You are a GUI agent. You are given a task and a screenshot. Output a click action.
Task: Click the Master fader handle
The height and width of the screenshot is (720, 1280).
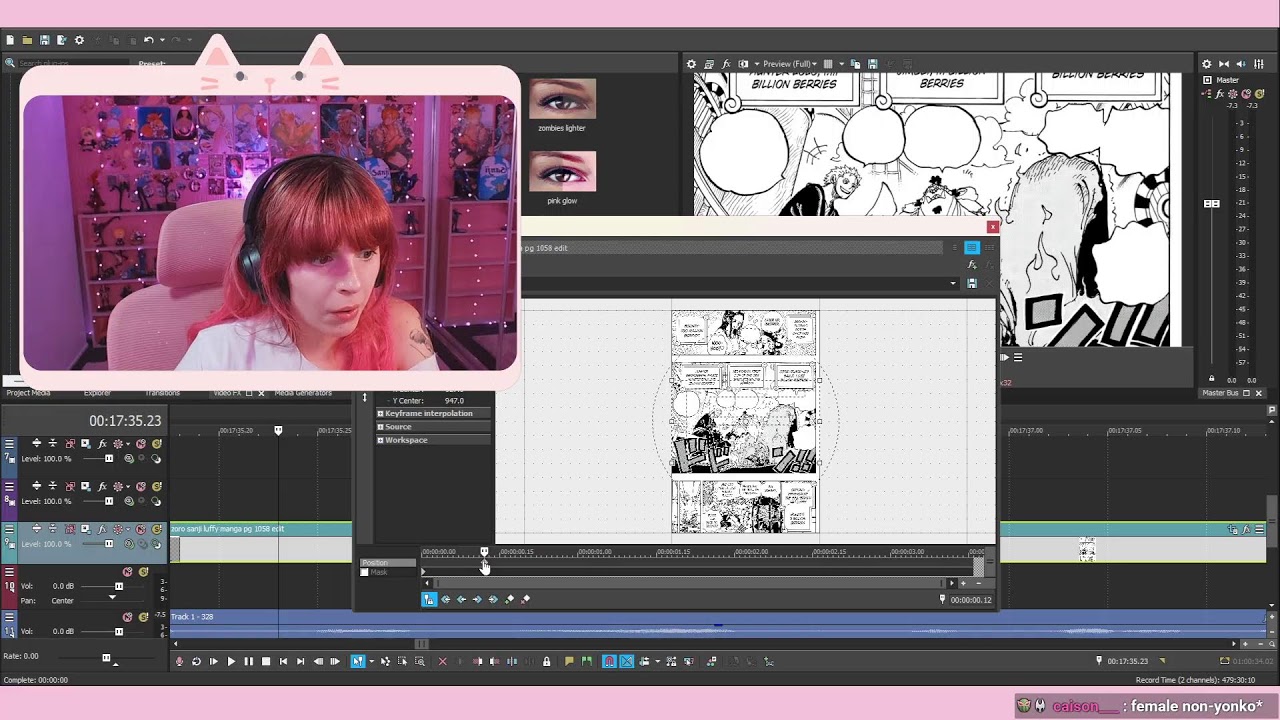[1212, 204]
